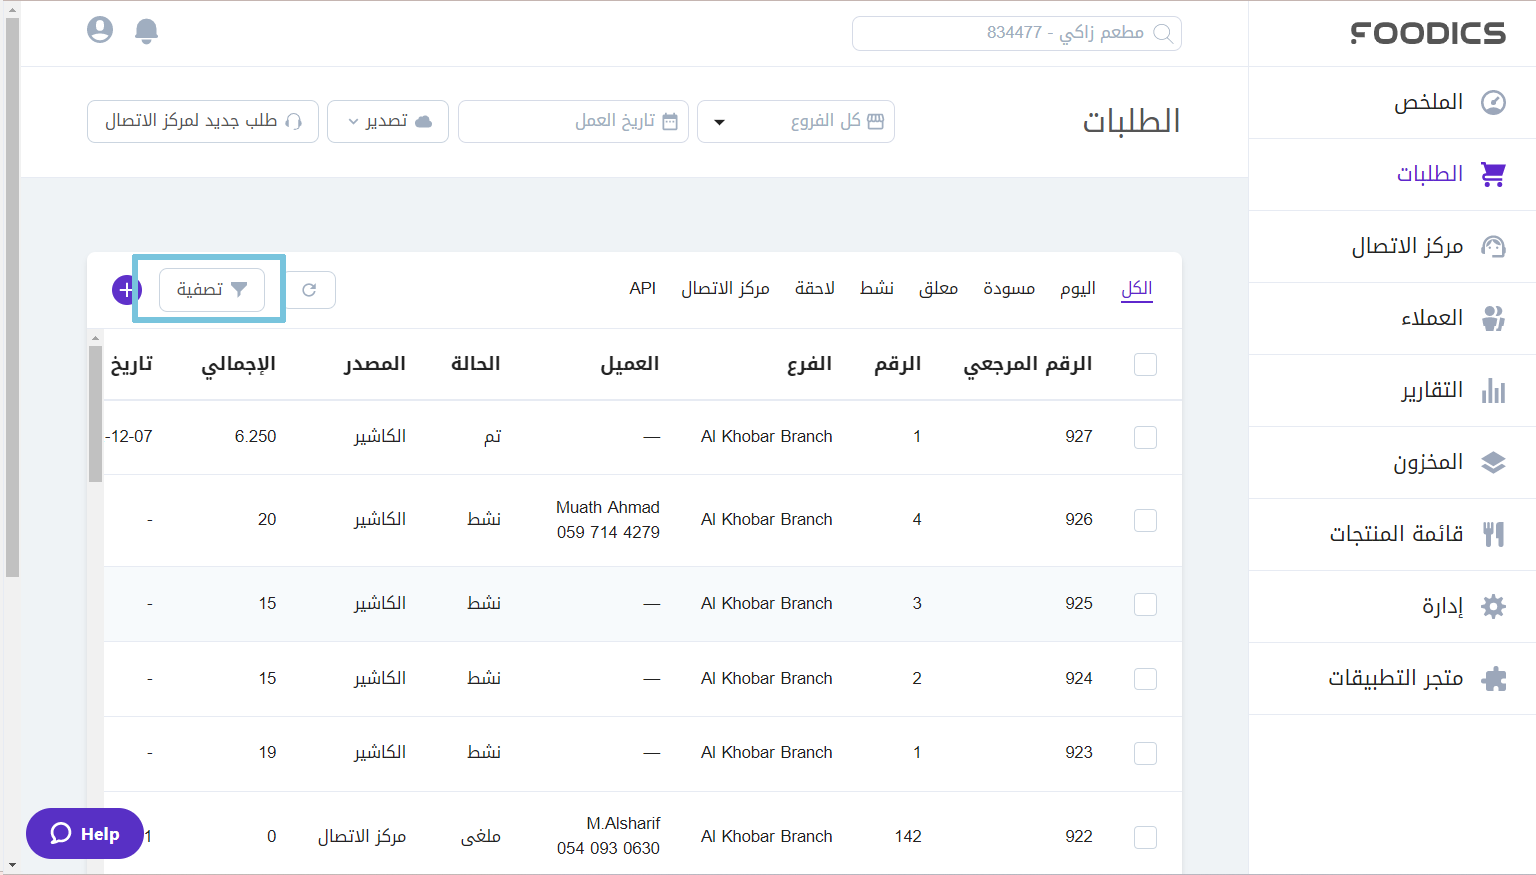Open the كل الفروع branch dropdown
Image resolution: width=1536 pixels, height=875 pixels.
pyautogui.click(x=796, y=121)
